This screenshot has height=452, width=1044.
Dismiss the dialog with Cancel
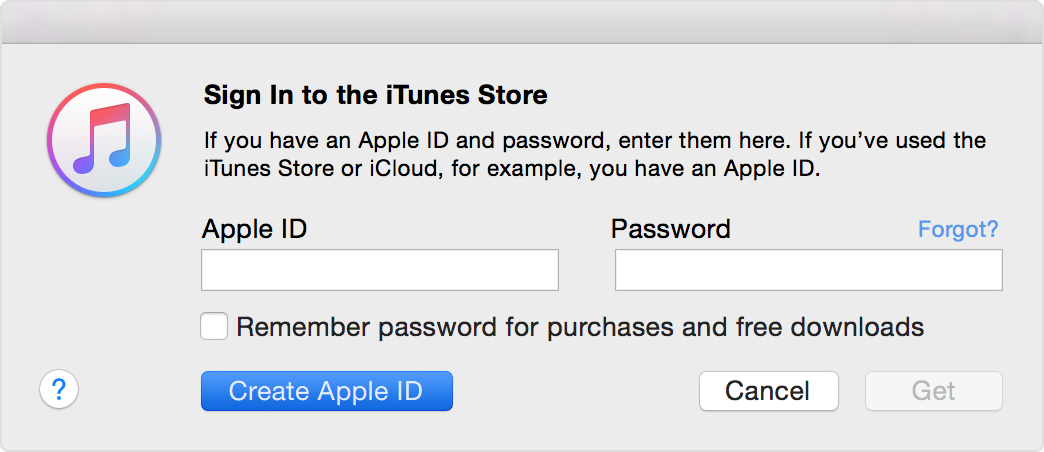768,391
